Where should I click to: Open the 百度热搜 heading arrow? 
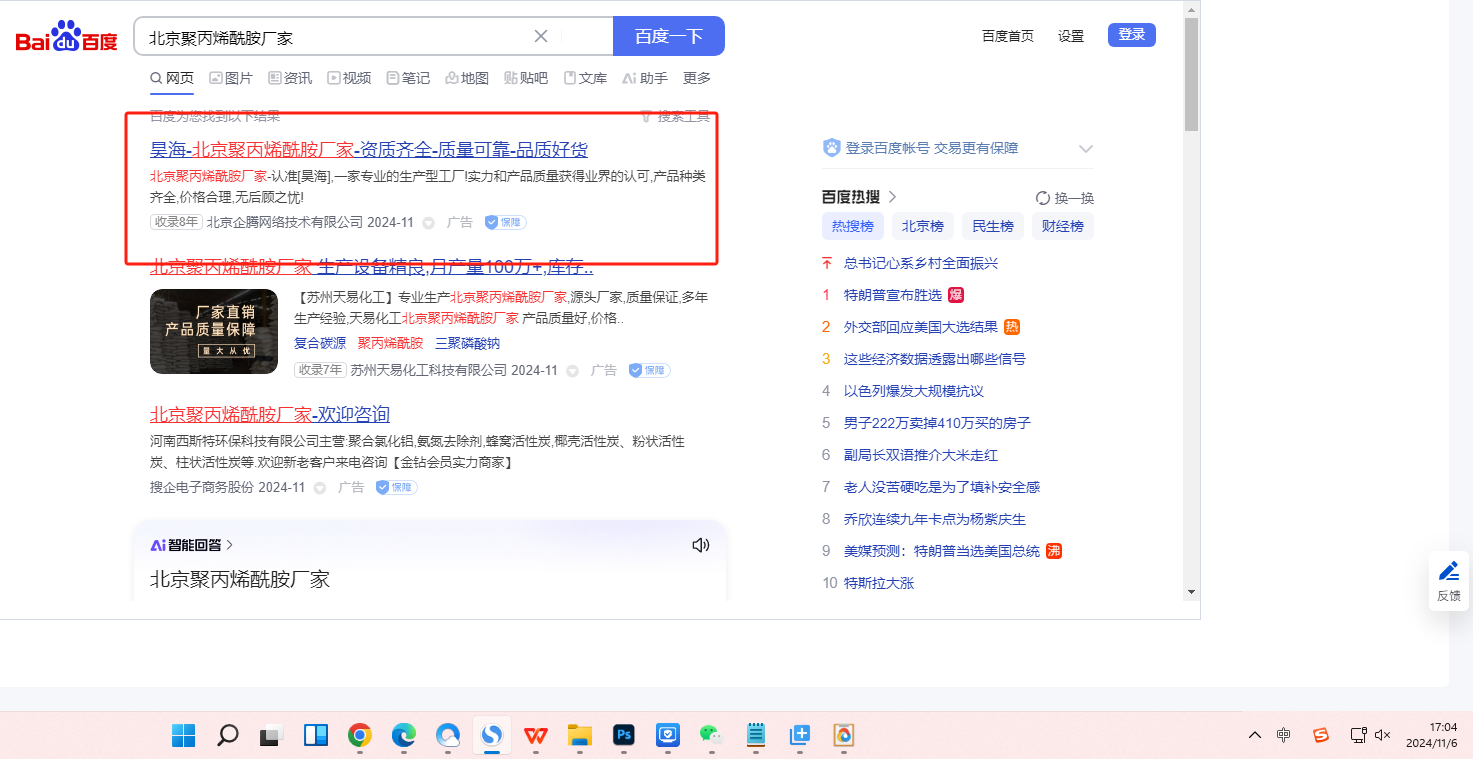pos(892,197)
